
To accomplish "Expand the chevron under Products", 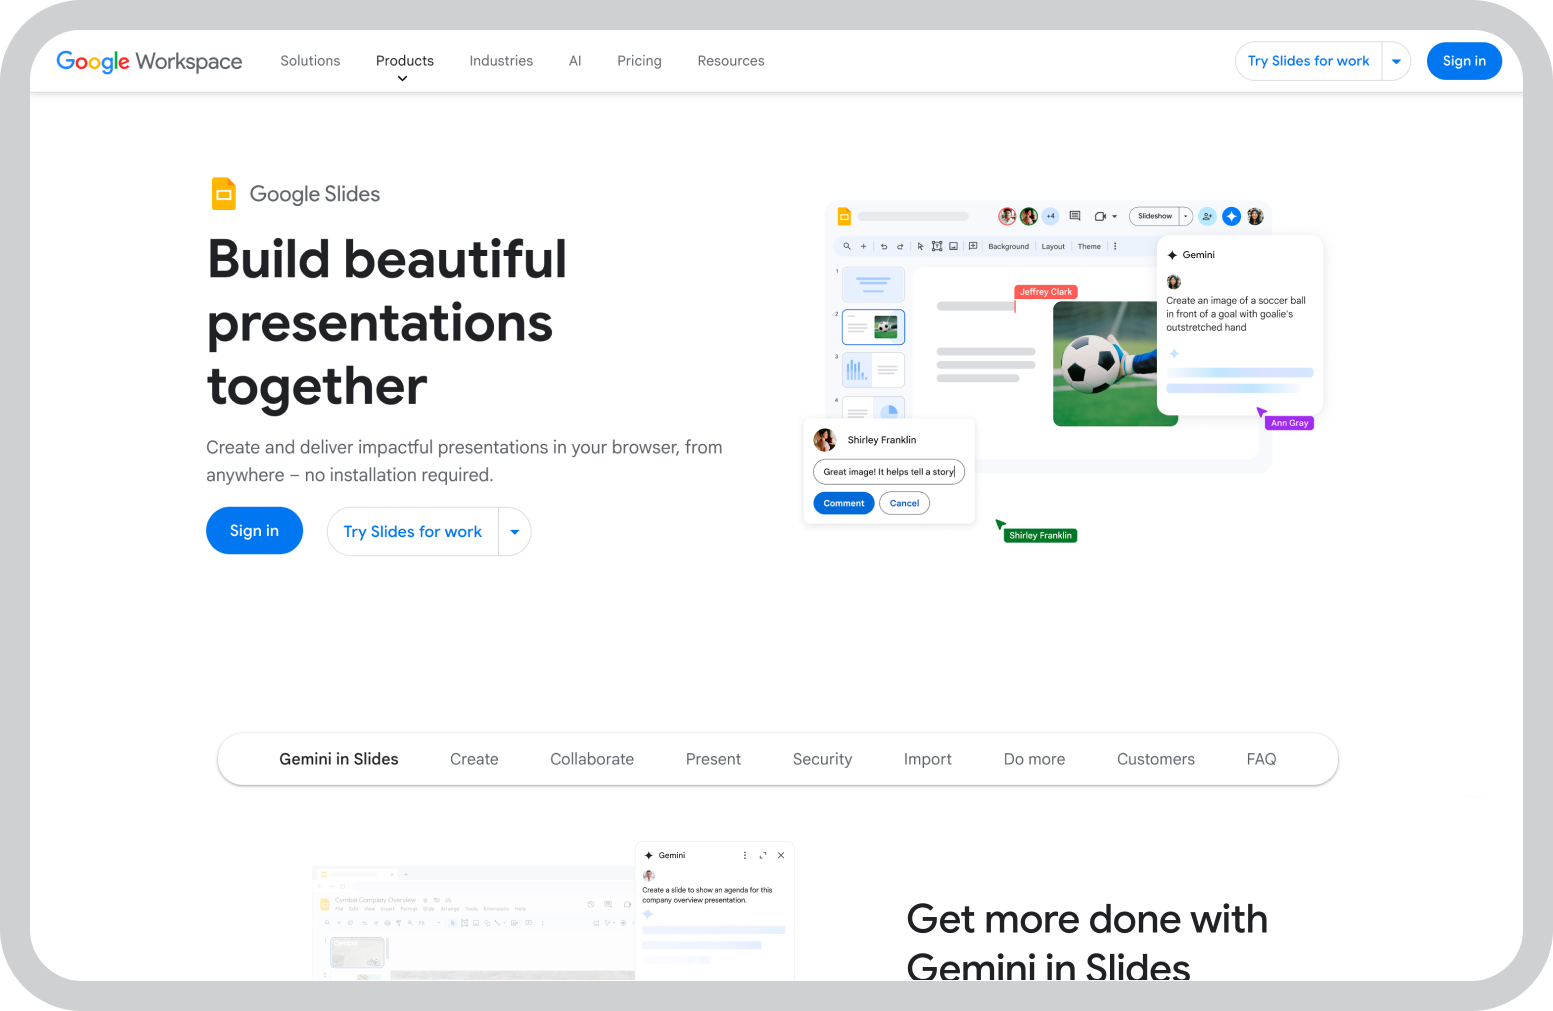I will (403, 79).
